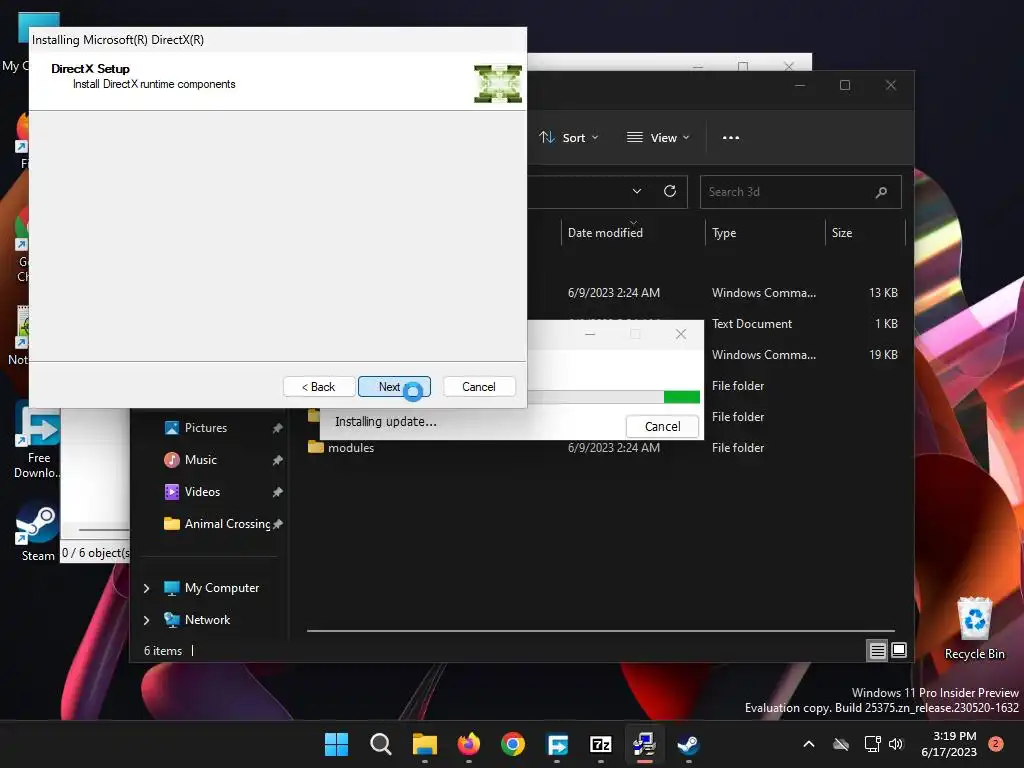Open the volume tray icon
Viewport: 1024px width, 768px height.
[896, 744]
